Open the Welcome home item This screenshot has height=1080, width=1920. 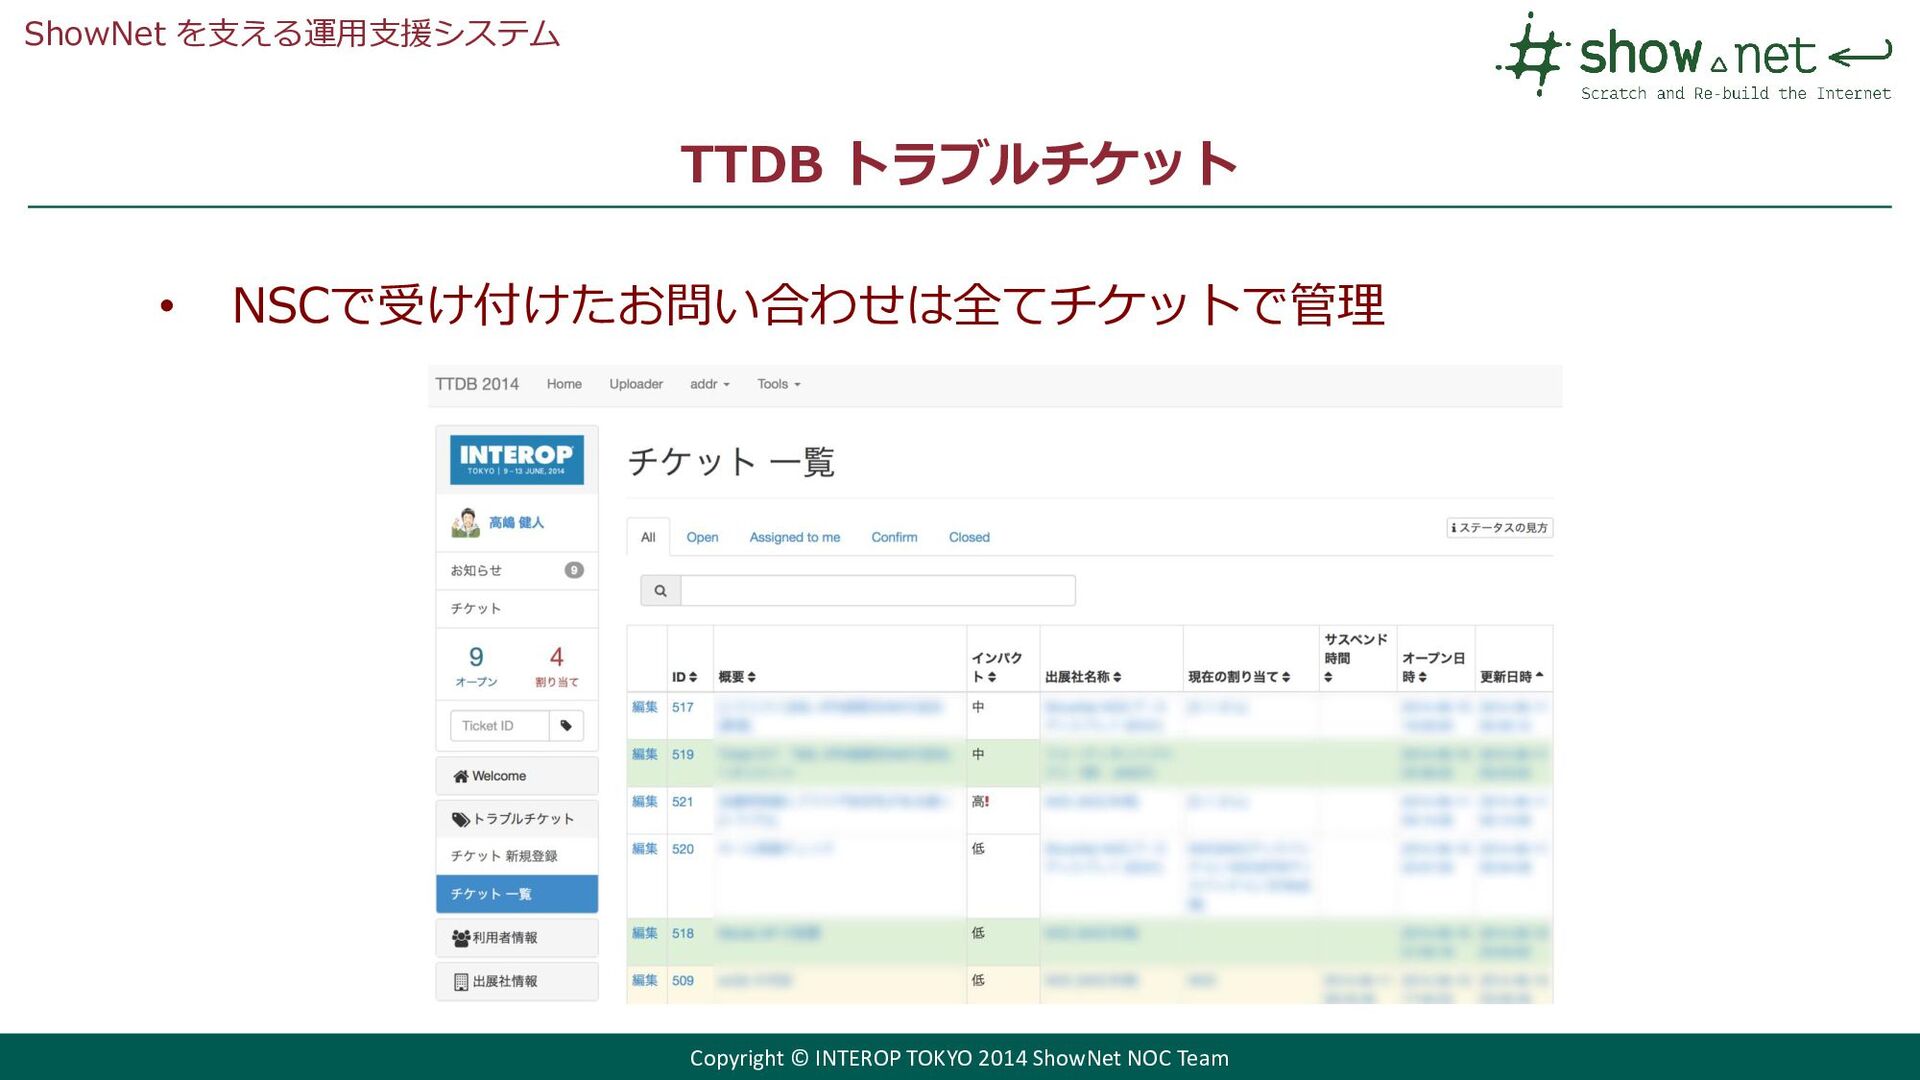(517, 776)
